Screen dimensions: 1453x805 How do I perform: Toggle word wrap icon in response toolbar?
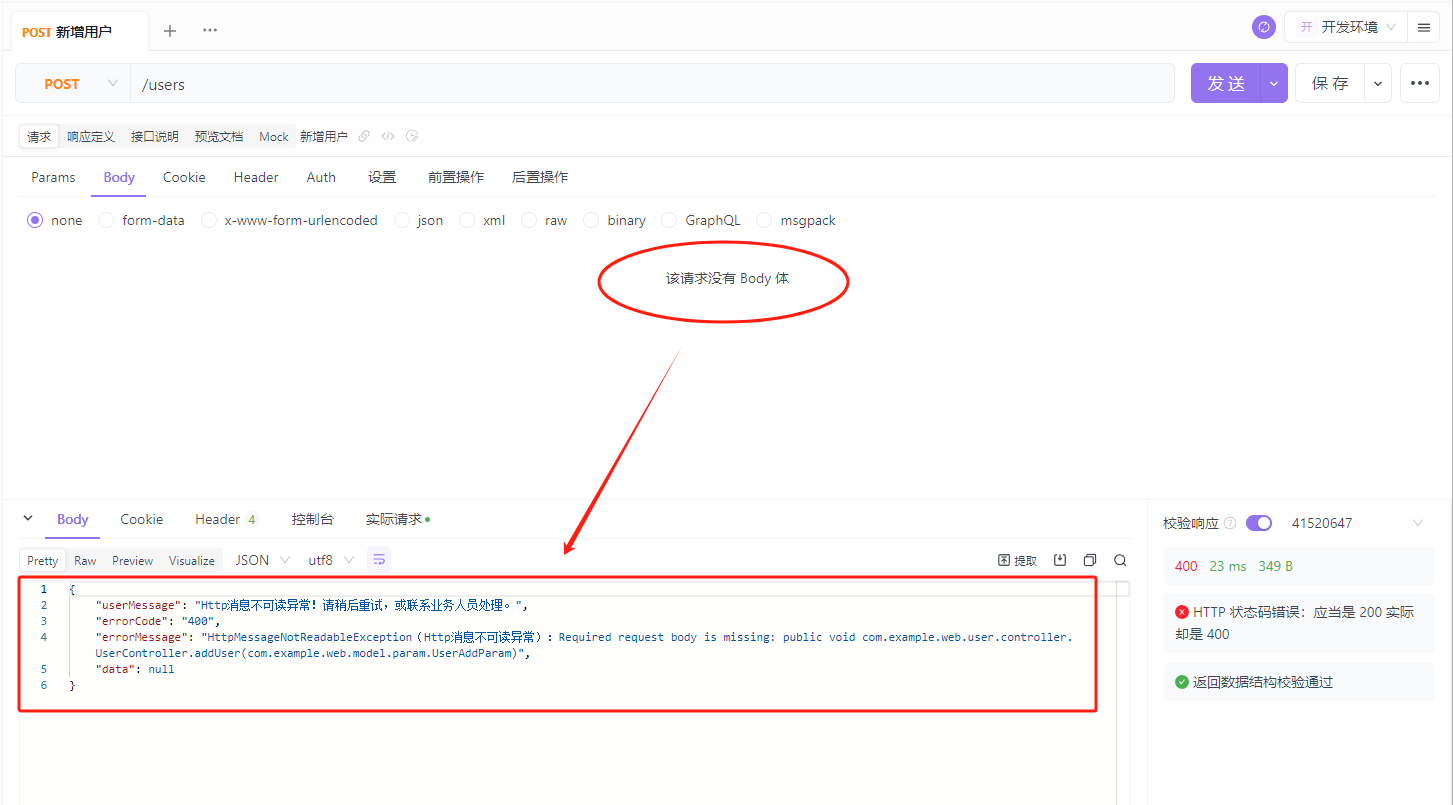[x=379, y=560]
